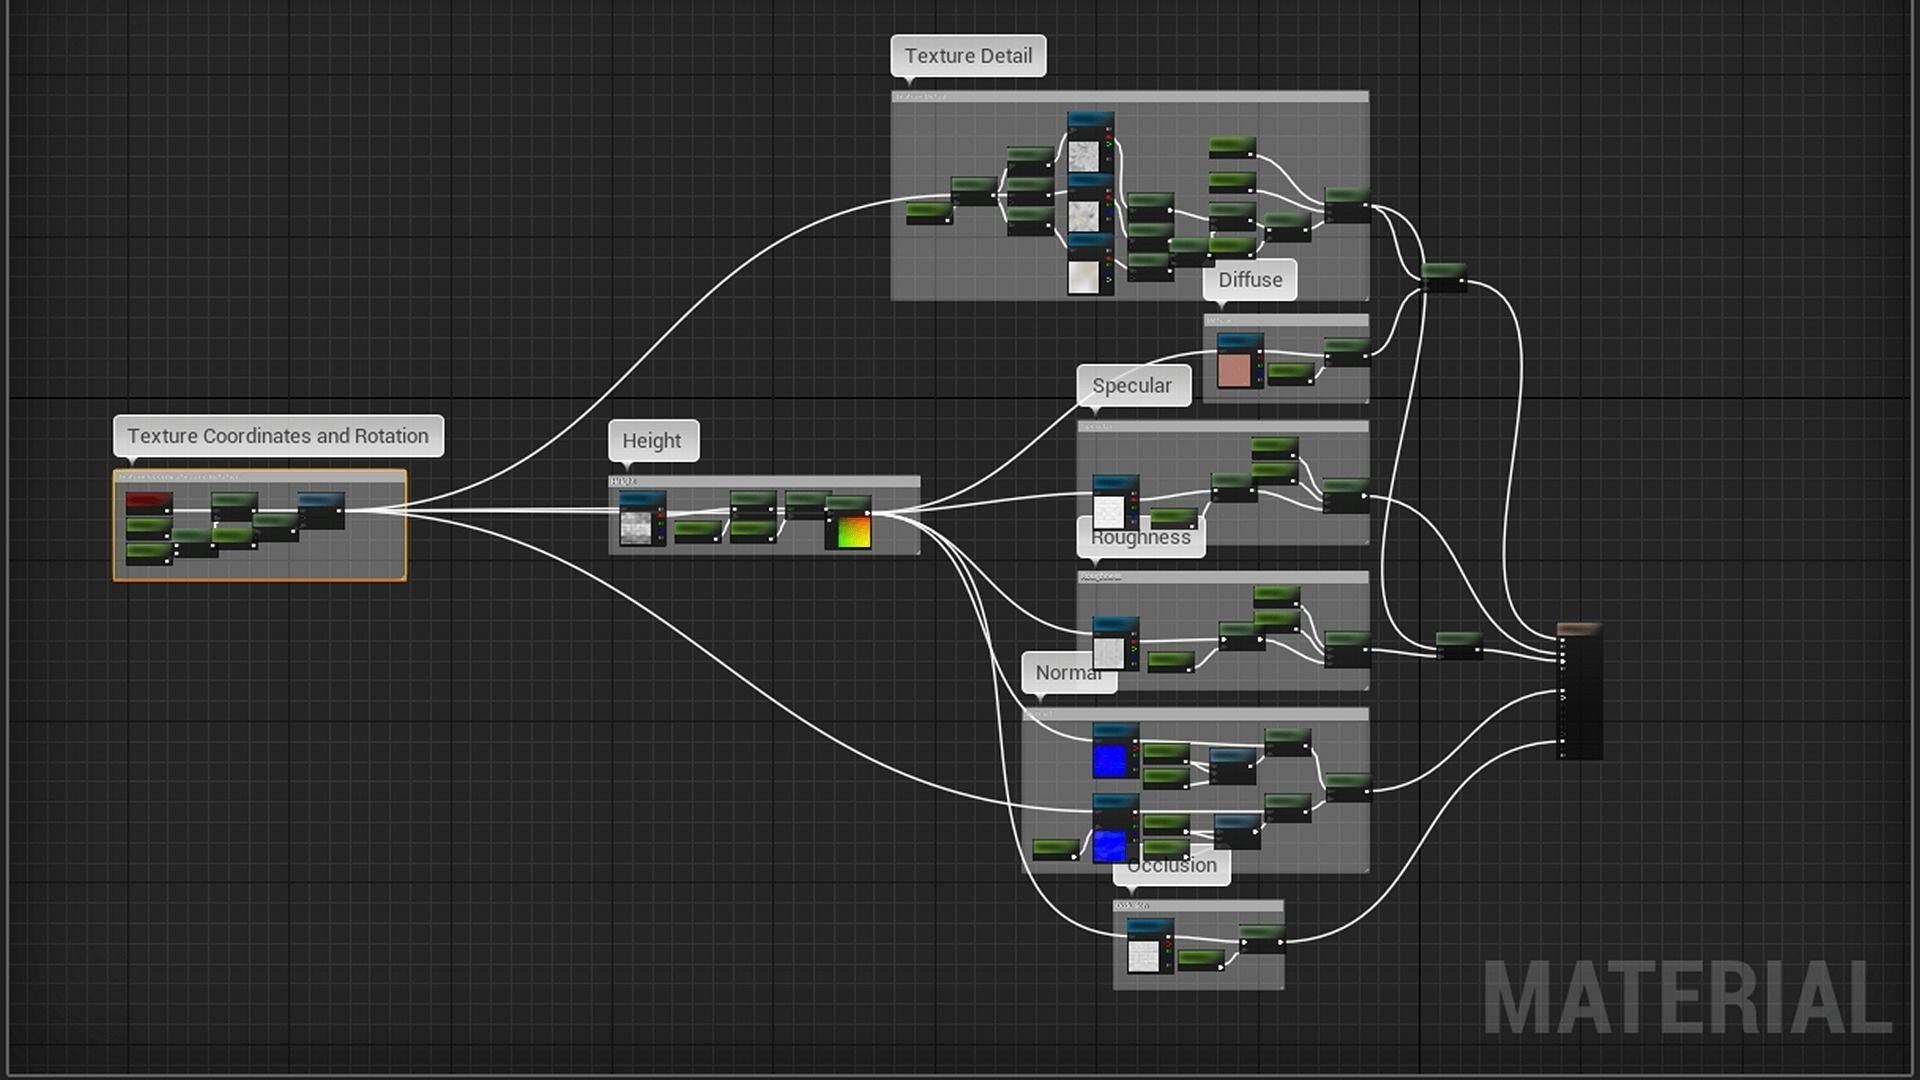Select bottom texture sample in Texture Detail
This screenshot has width=1920, height=1080.
1084,277
